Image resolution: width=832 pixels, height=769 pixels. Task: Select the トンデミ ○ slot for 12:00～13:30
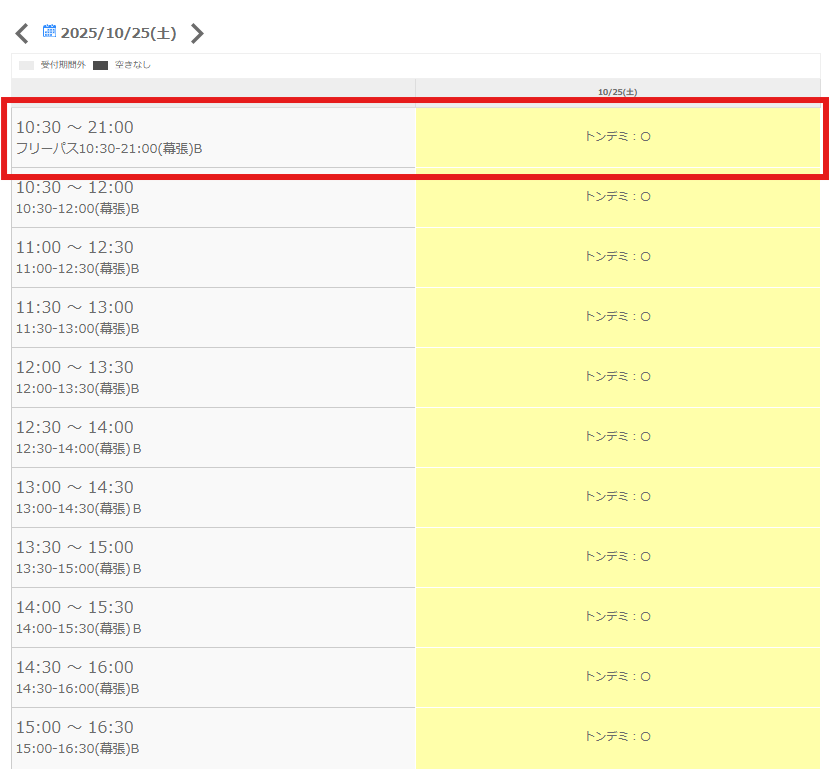(617, 377)
